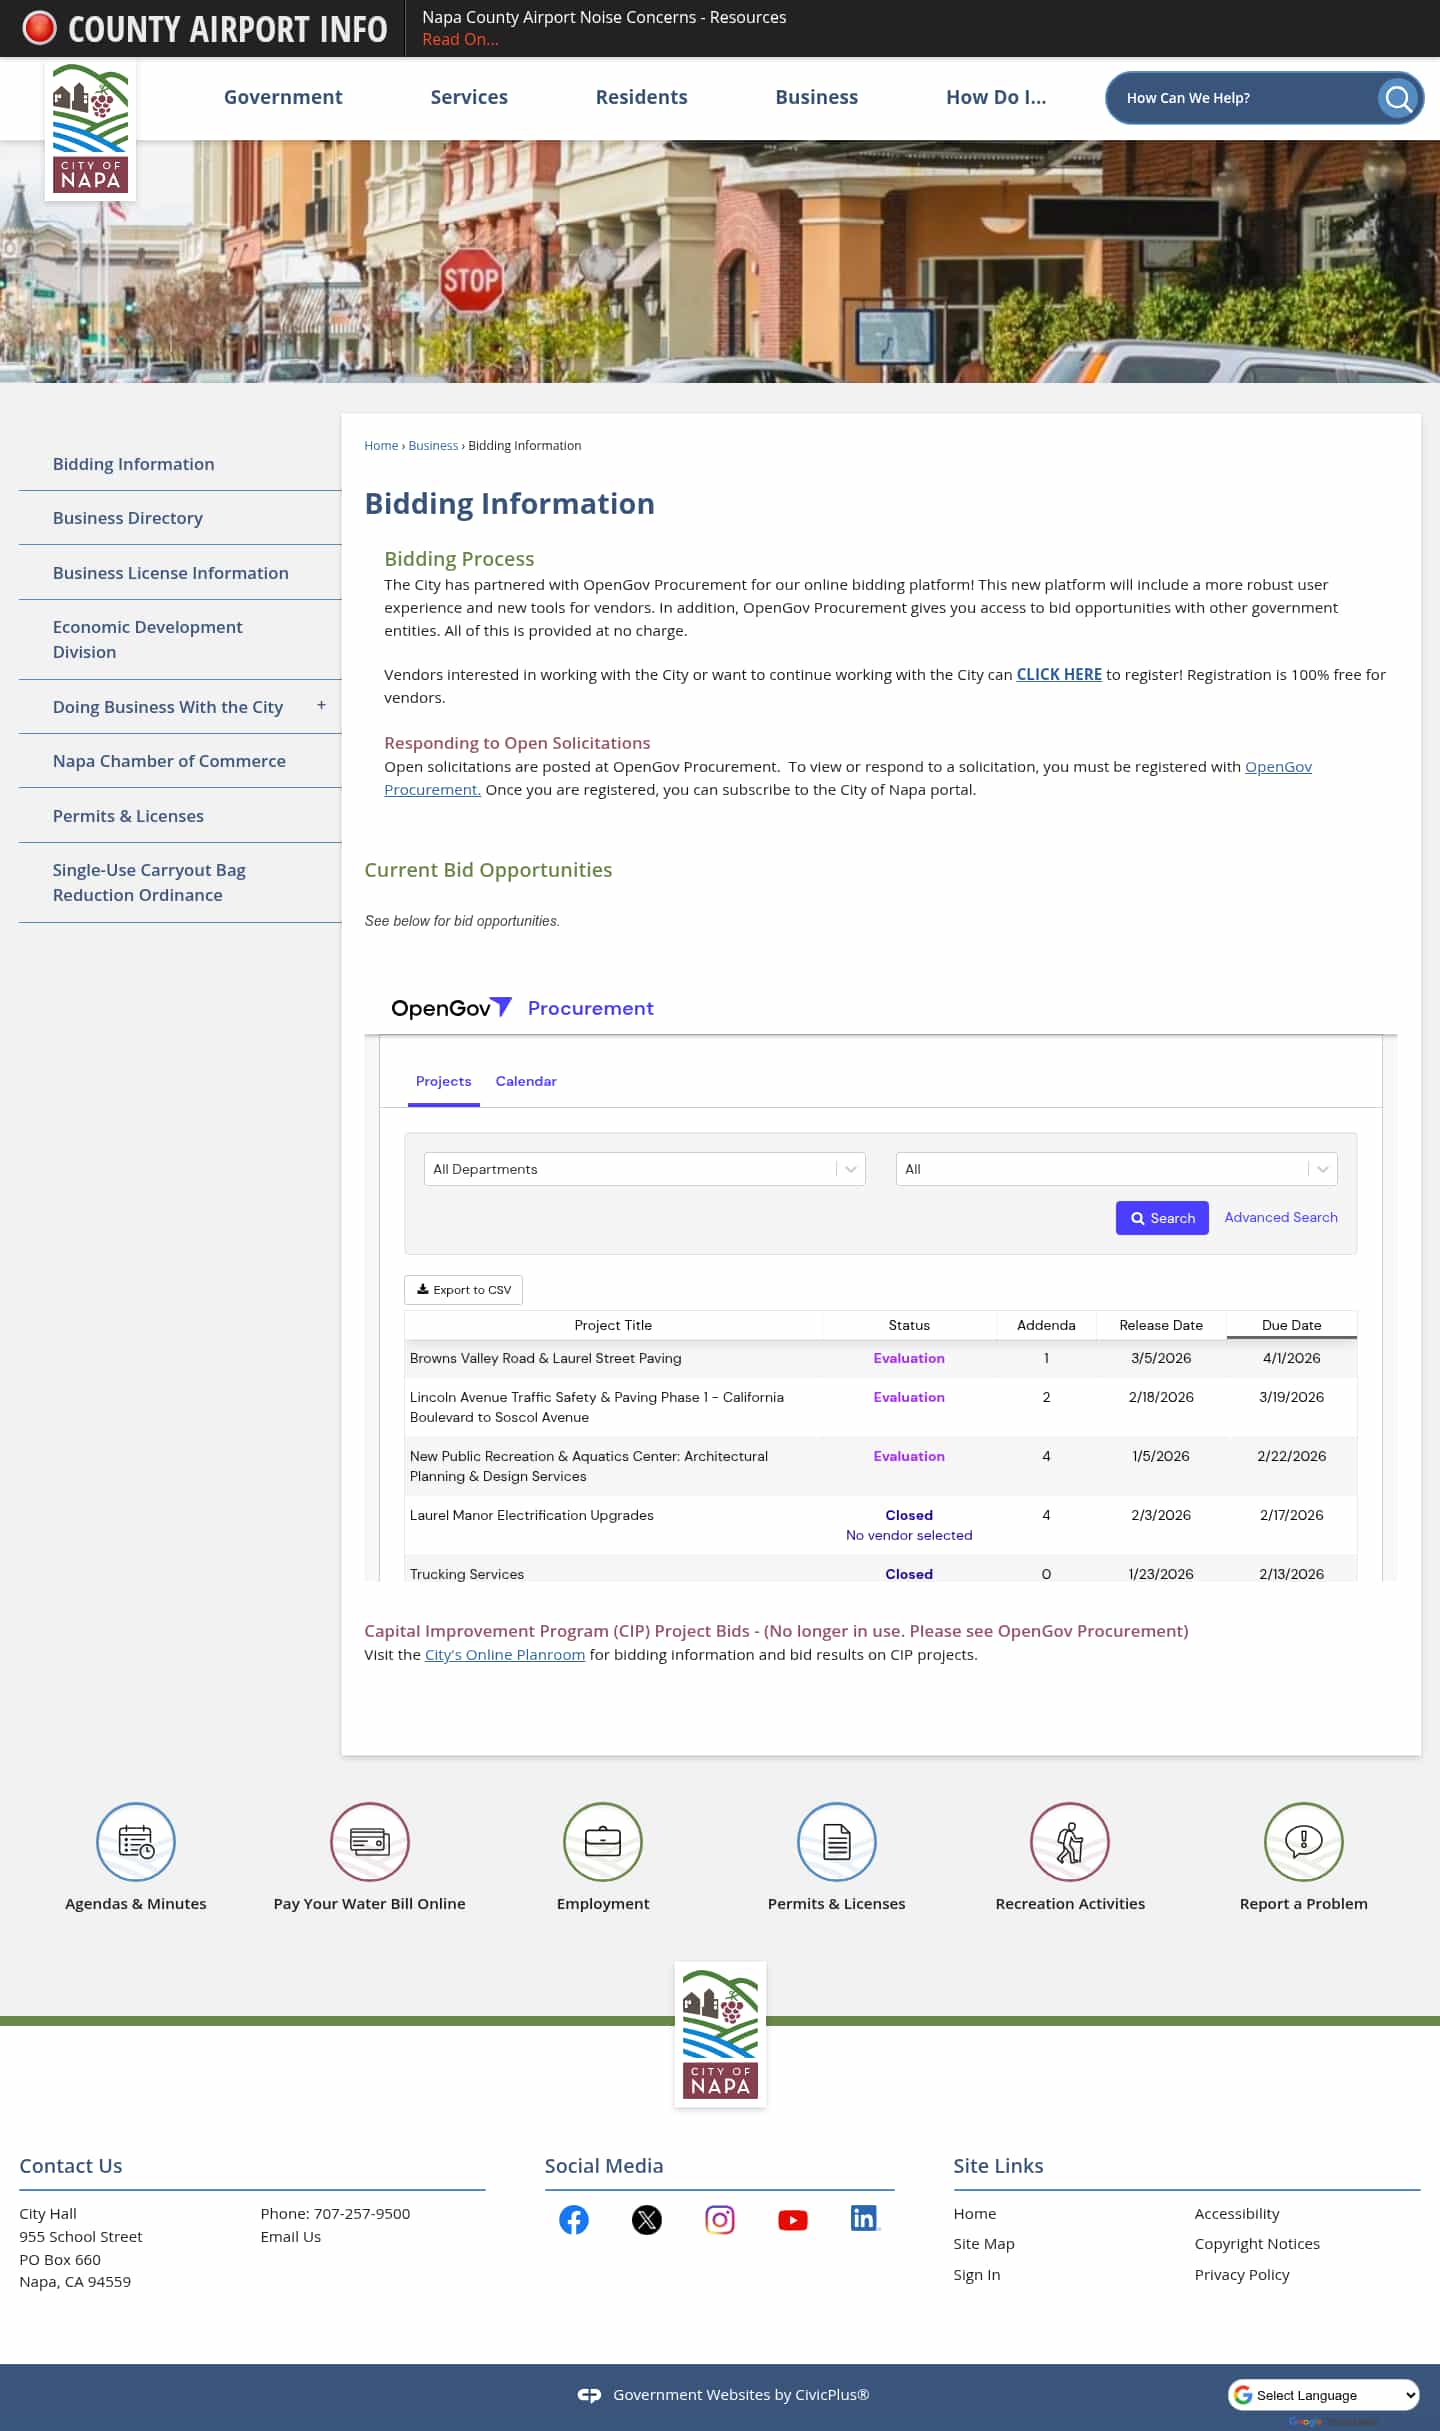Image resolution: width=1440 pixels, height=2431 pixels.
Task: Sort by the Release Date column header
Action: (x=1161, y=1325)
